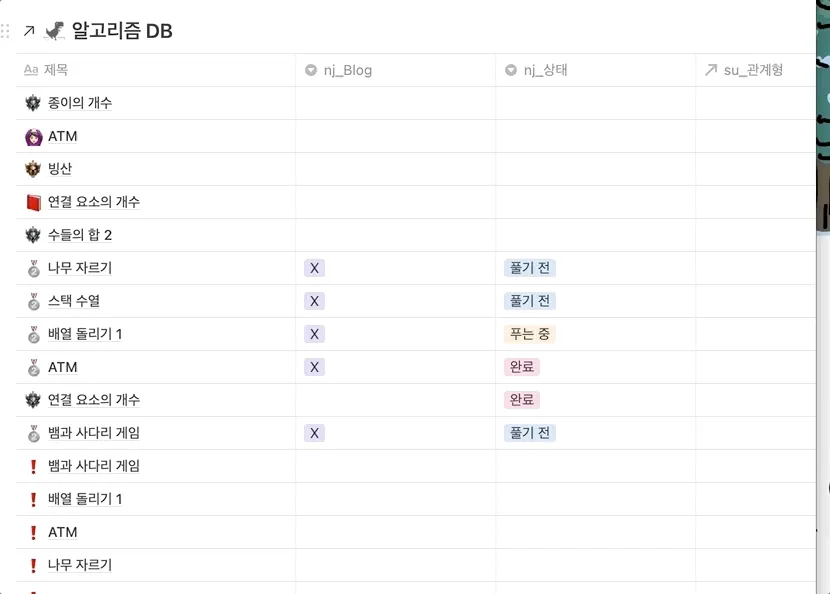Click the blue 풀기 전 tag in 스택 수열 row
The width and height of the screenshot is (830, 594).
pos(530,301)
